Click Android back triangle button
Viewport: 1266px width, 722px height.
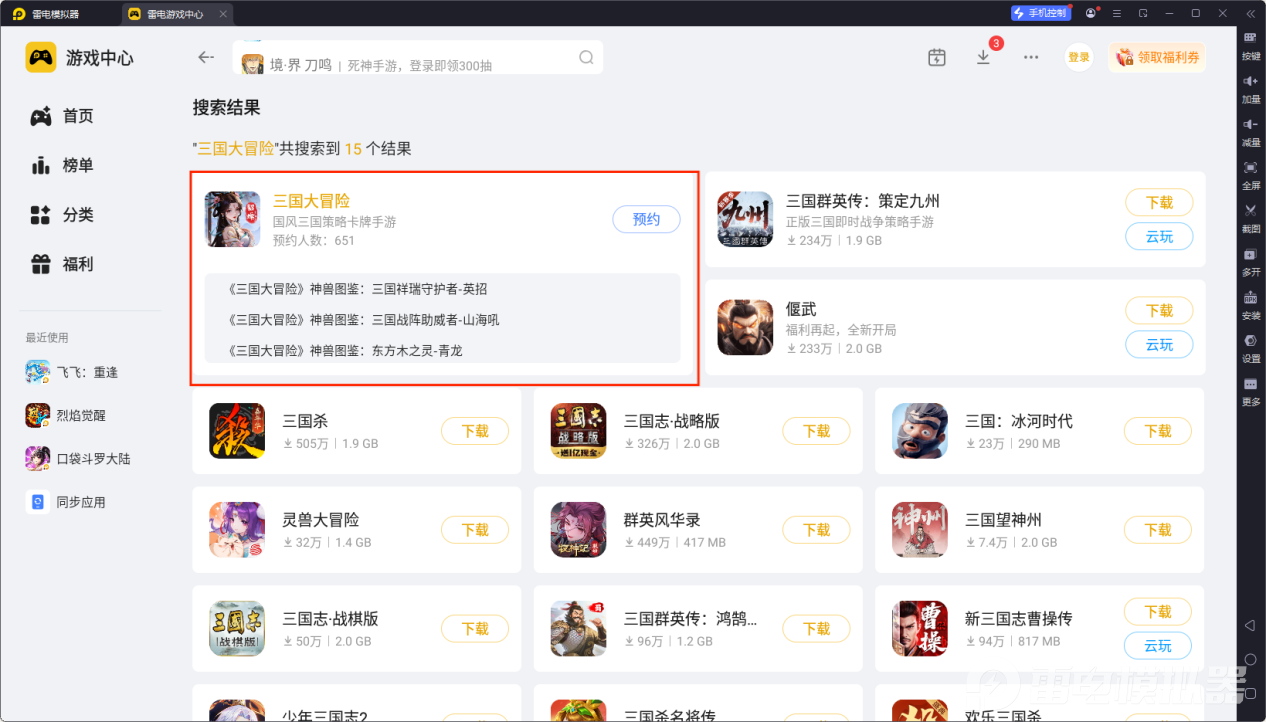pos(1250,625)
